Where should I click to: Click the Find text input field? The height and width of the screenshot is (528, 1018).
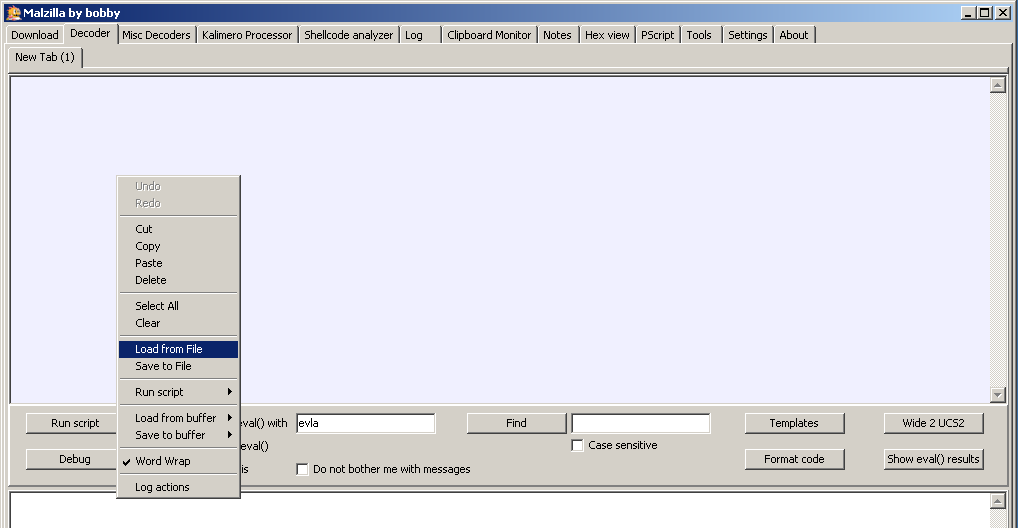640,423
